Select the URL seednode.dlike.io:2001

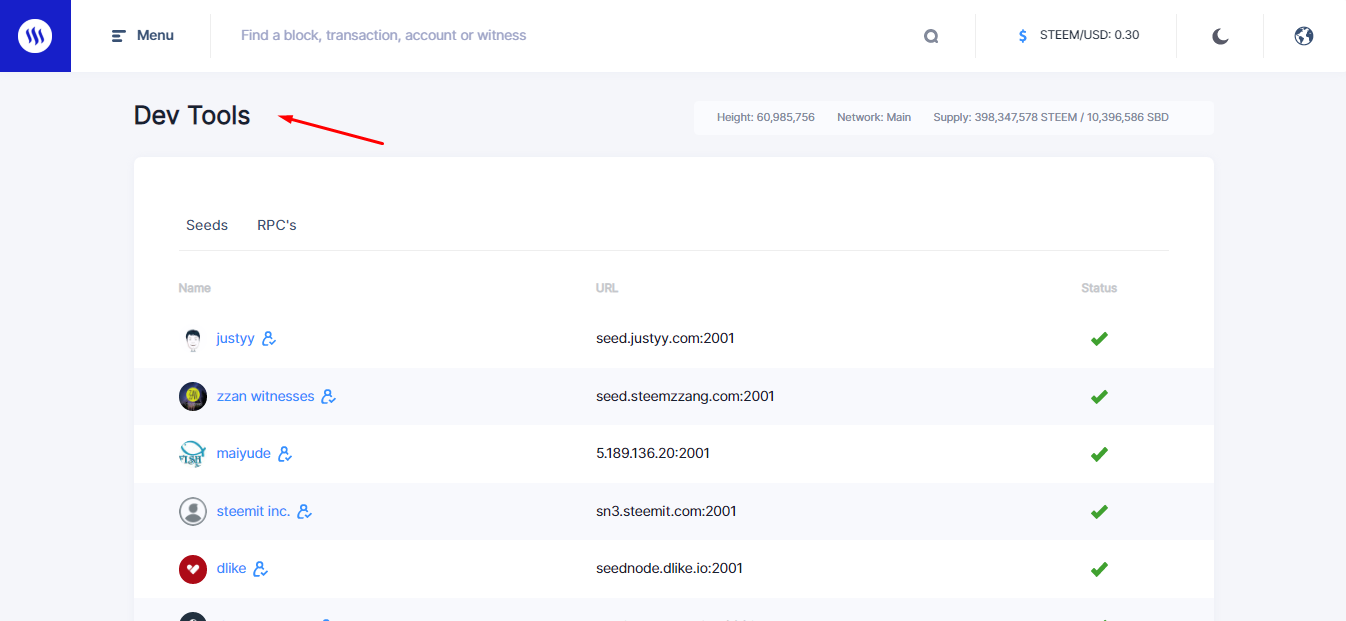tap(669, 568)
